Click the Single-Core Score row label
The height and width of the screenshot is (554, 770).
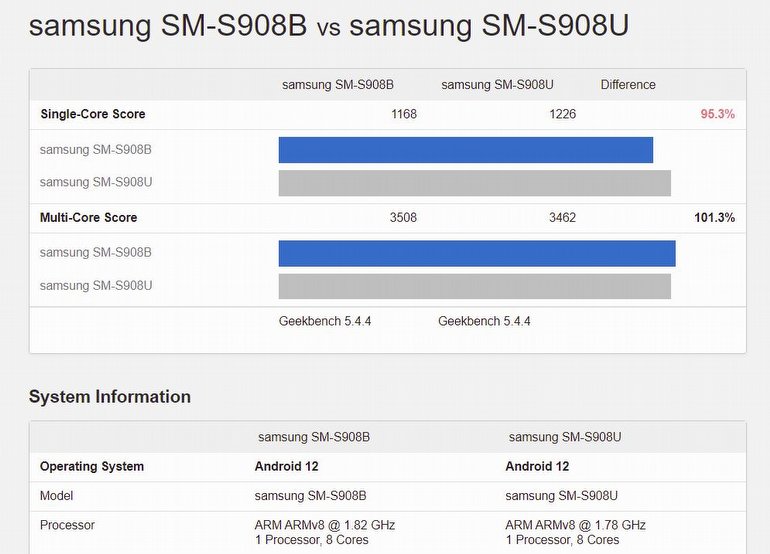point(93,114)
